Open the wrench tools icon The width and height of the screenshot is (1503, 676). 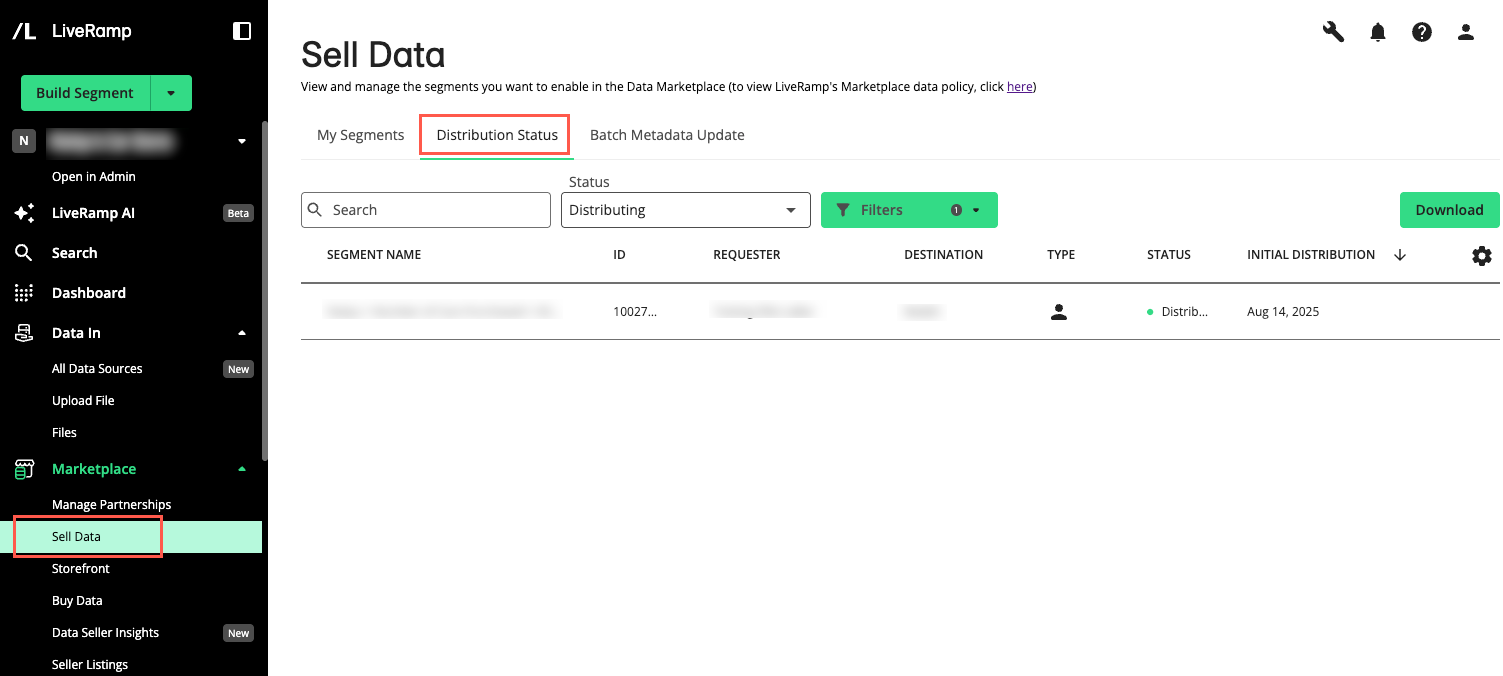[1333, 32]
